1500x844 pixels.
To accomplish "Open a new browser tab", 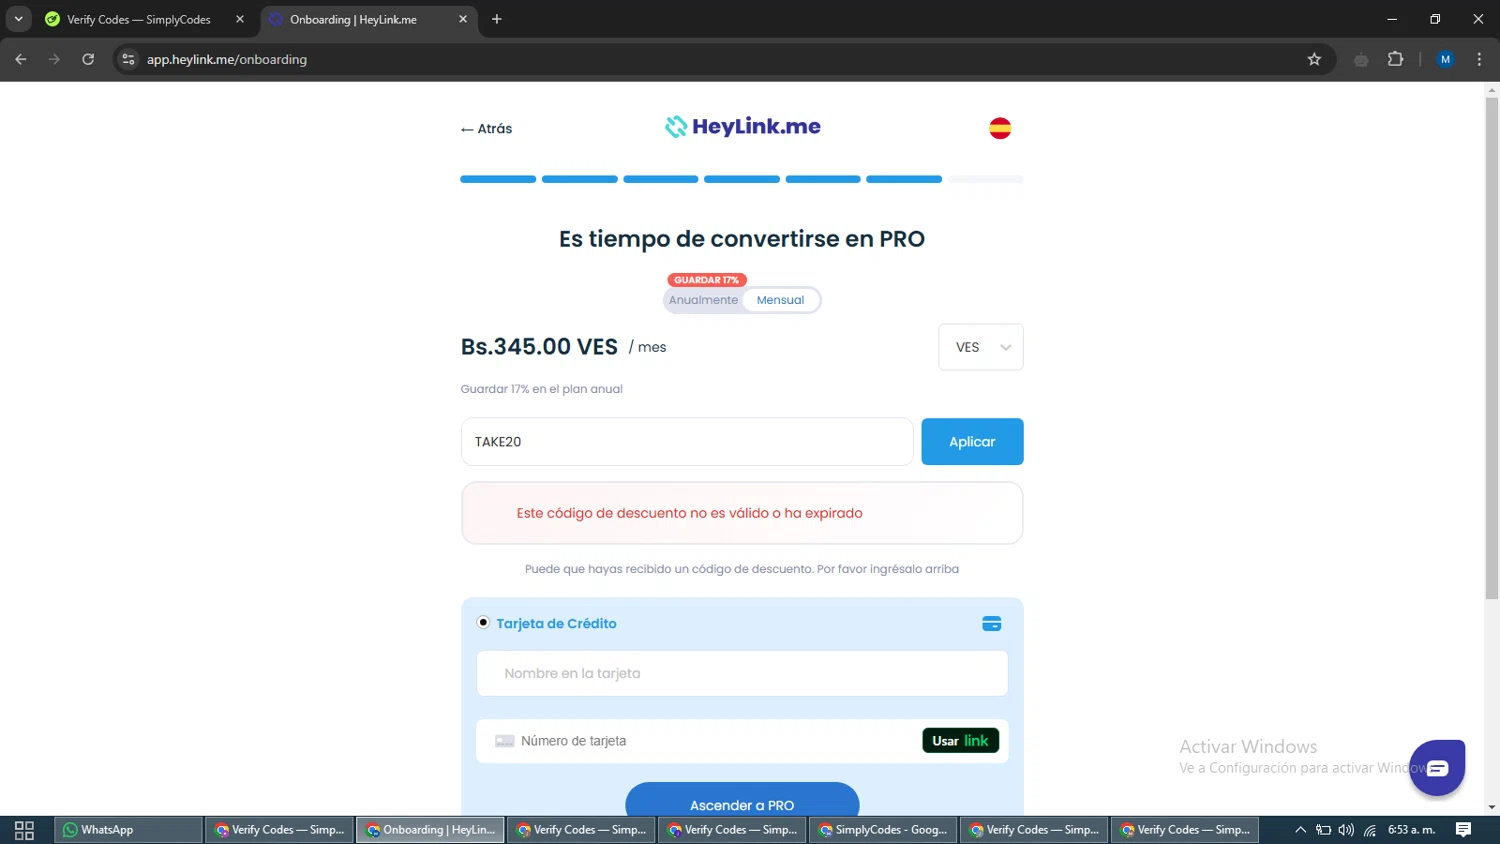I will click(497, 19).
